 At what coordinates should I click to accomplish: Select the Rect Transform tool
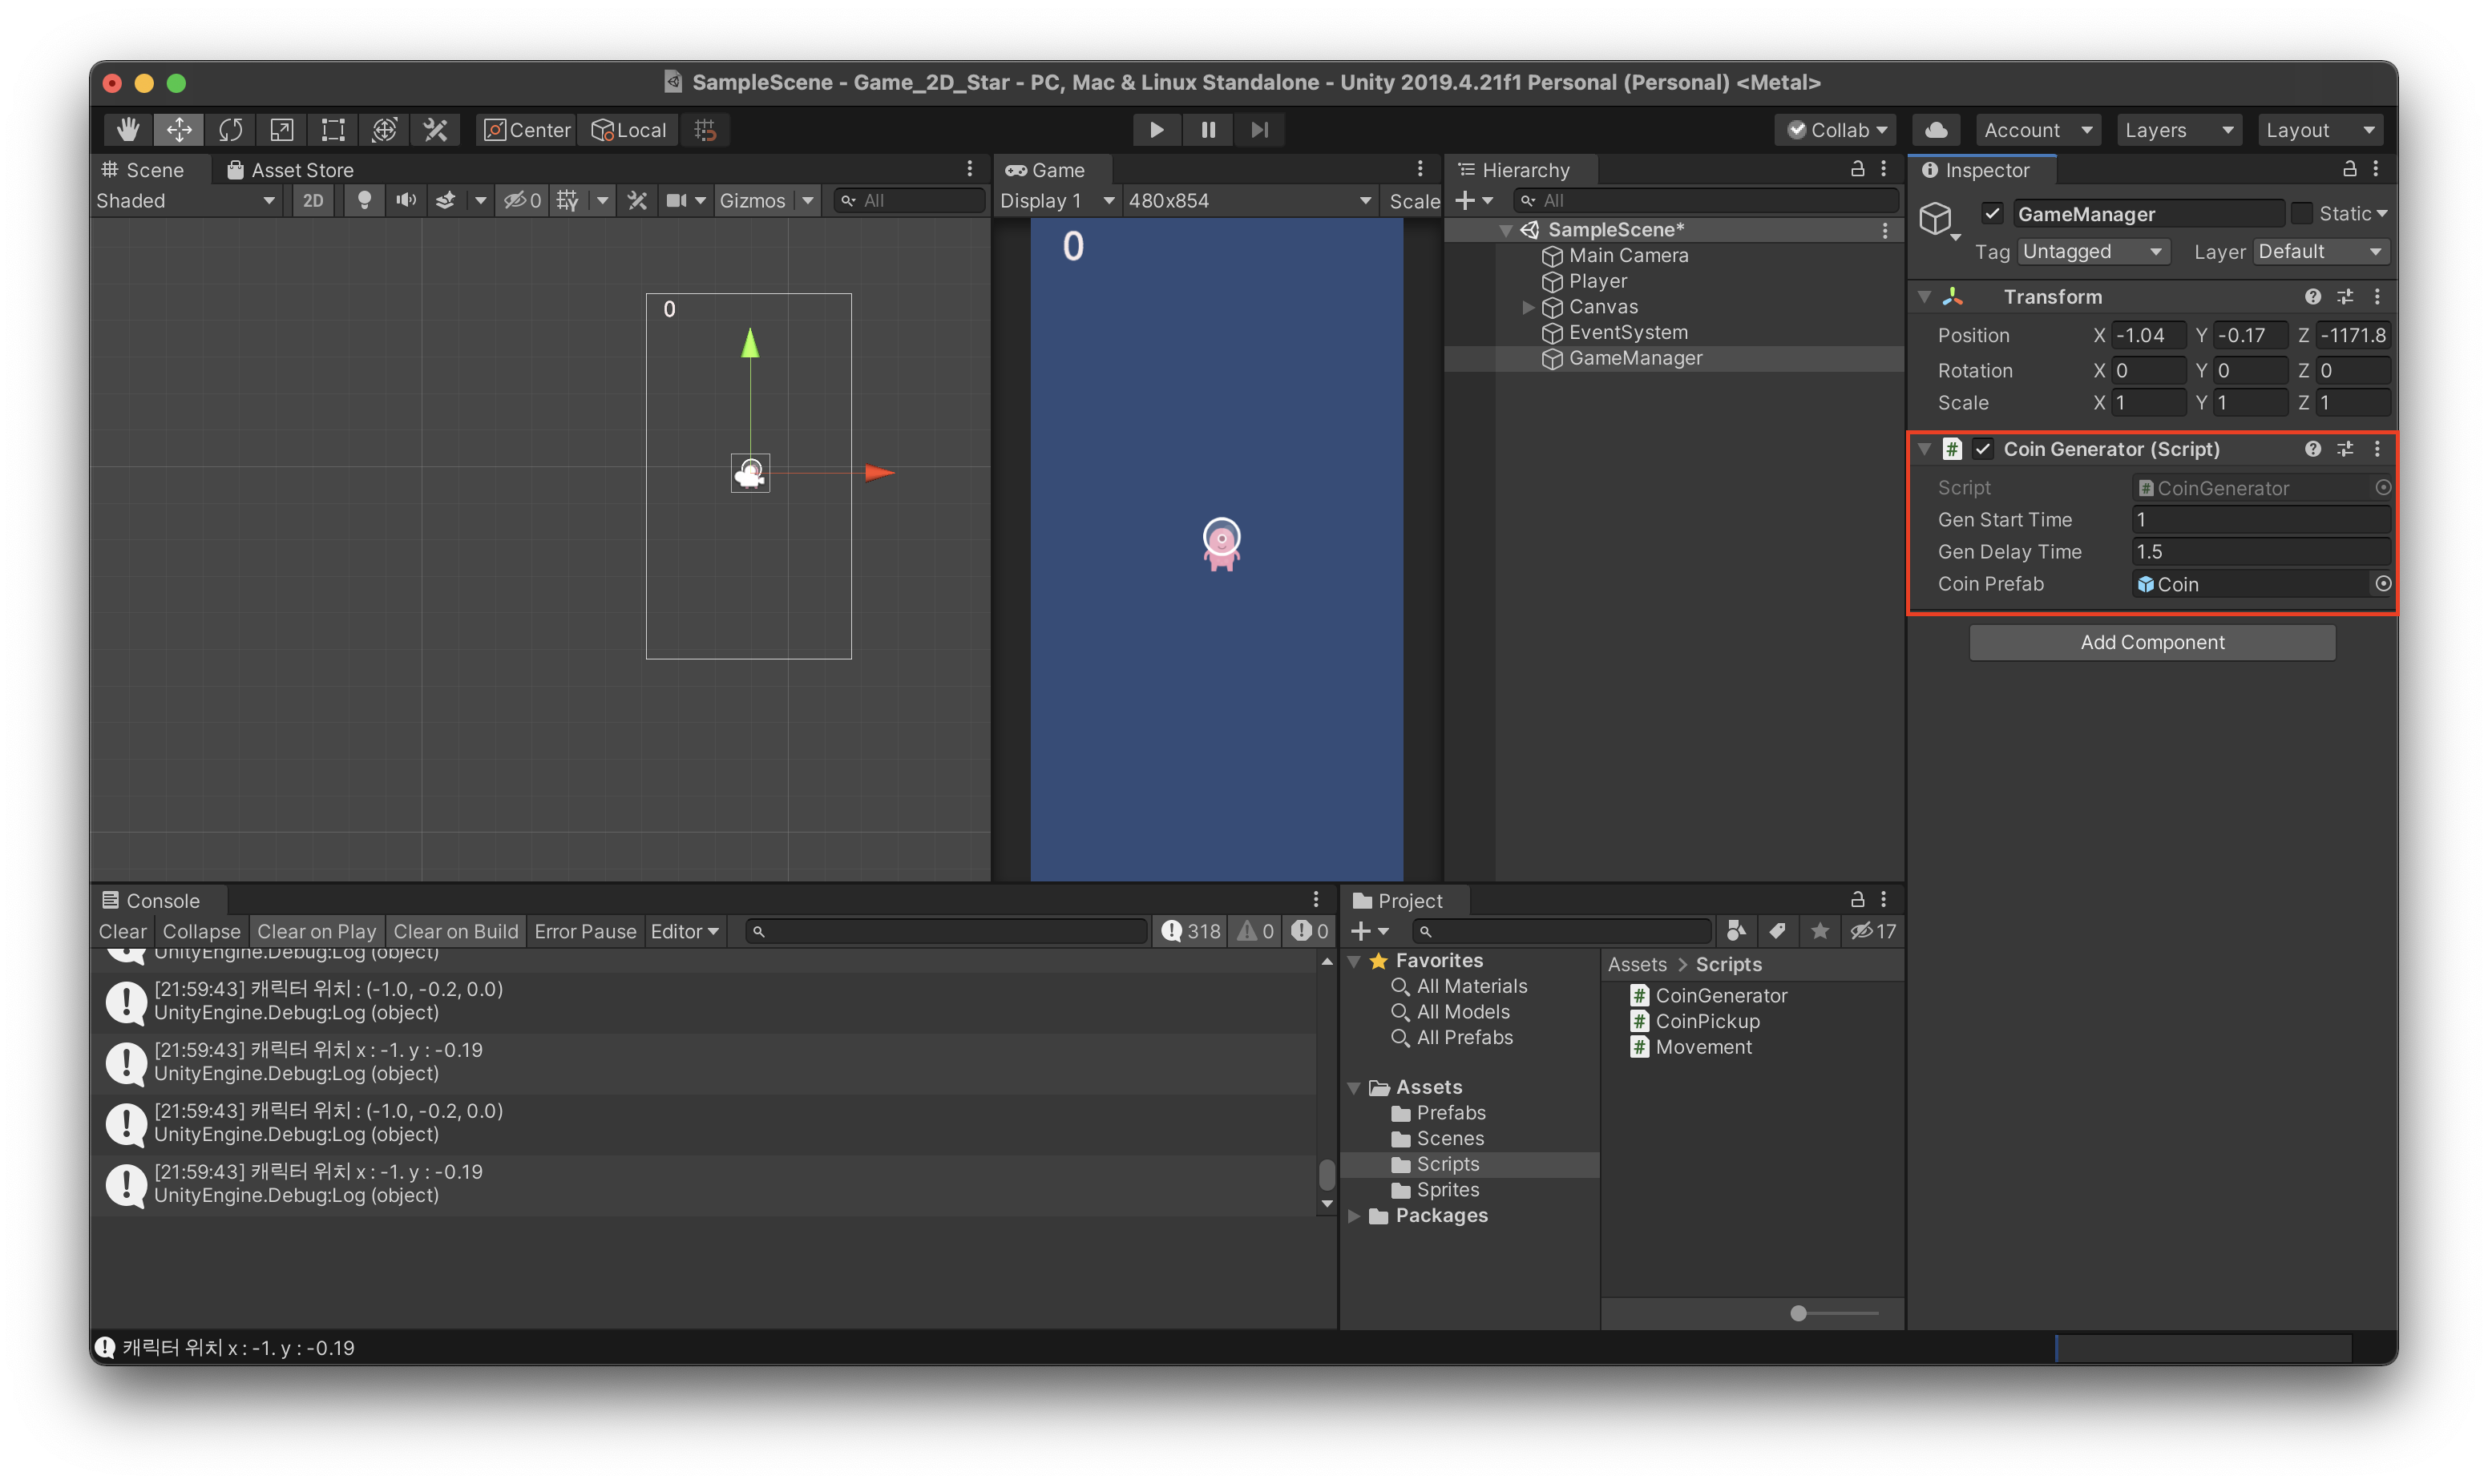coord(332,130)
